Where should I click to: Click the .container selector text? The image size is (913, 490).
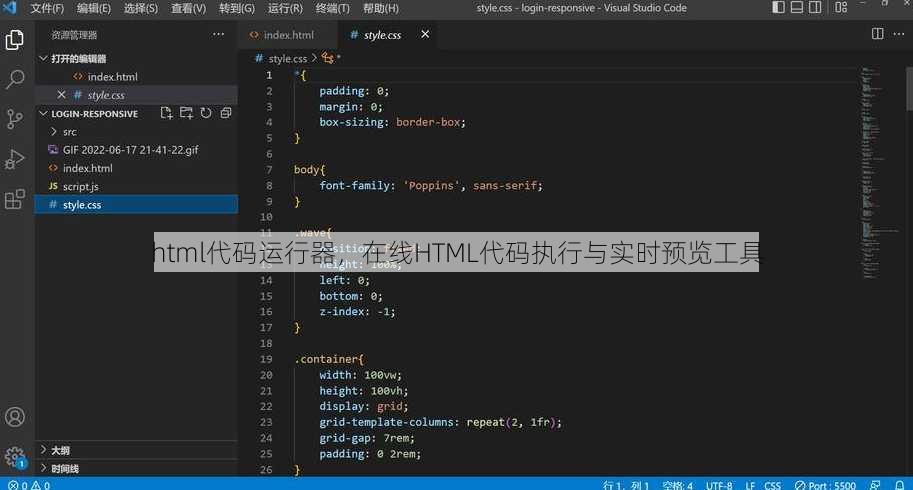(x=327, y=359)
